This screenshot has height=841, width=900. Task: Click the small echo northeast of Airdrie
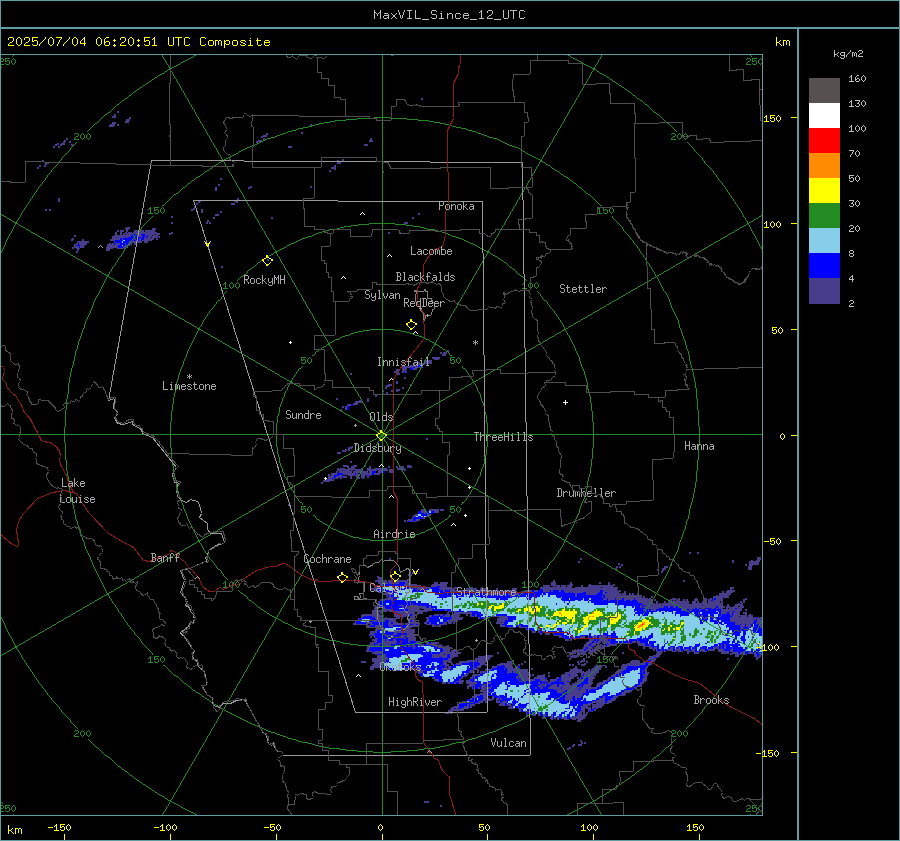coord(424,514)
